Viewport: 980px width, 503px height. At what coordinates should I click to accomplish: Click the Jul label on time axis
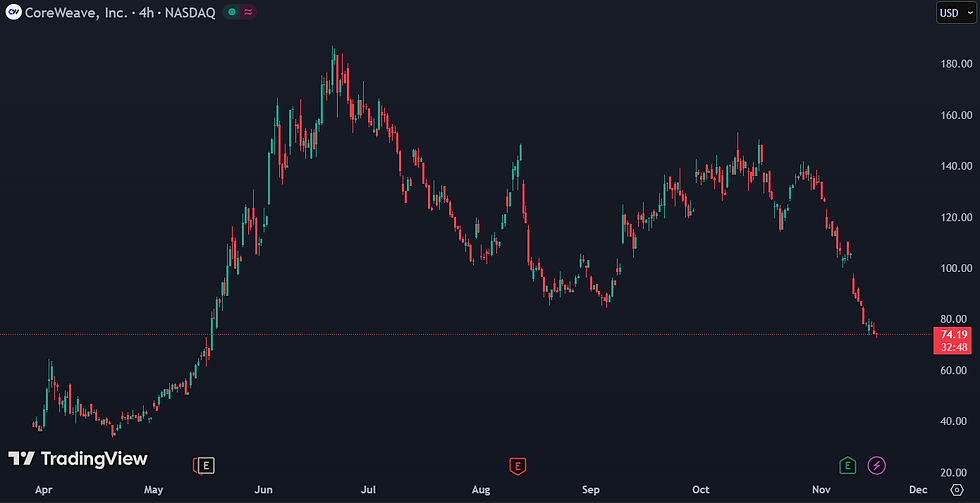[369, 490]
